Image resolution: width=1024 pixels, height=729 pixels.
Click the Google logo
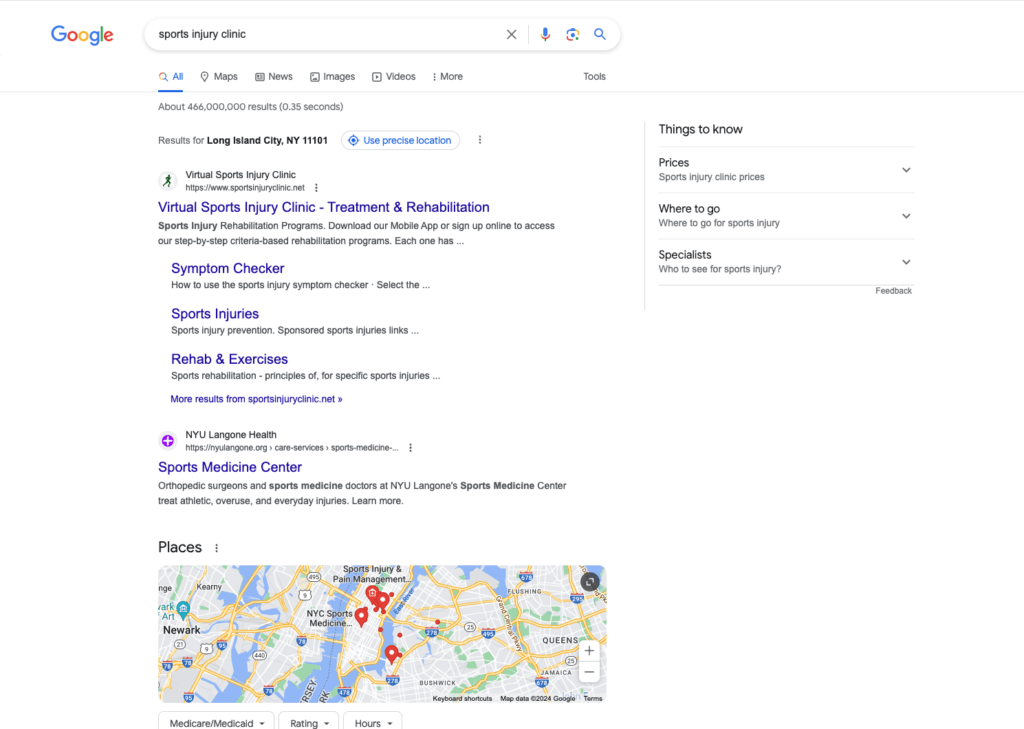pos(82,35)
